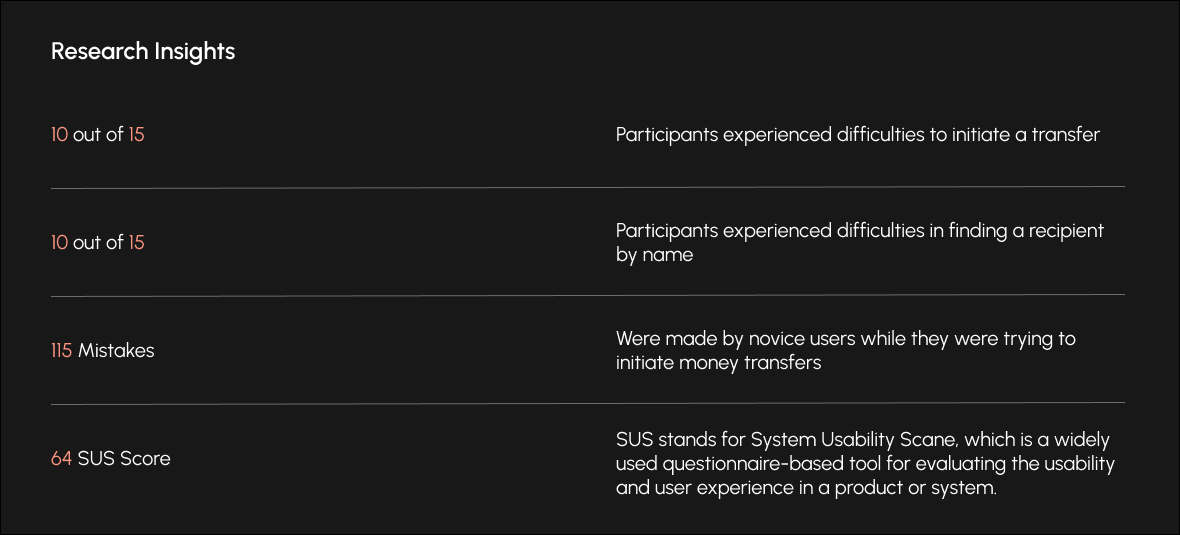The height and width of the screenshot is (535, 1180).
Task: Click the divider line above the 115 Mistakes row
Action: tap(588, 295)
